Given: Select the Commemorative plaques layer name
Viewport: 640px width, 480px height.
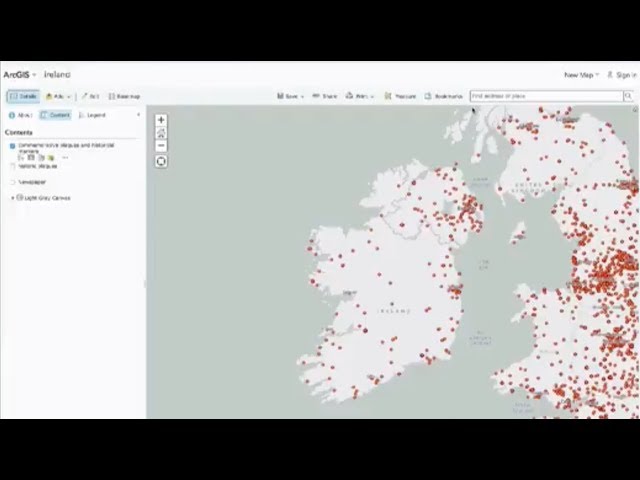Looking at the screenshot, I should pyautogui.click(x=66, y=148).
